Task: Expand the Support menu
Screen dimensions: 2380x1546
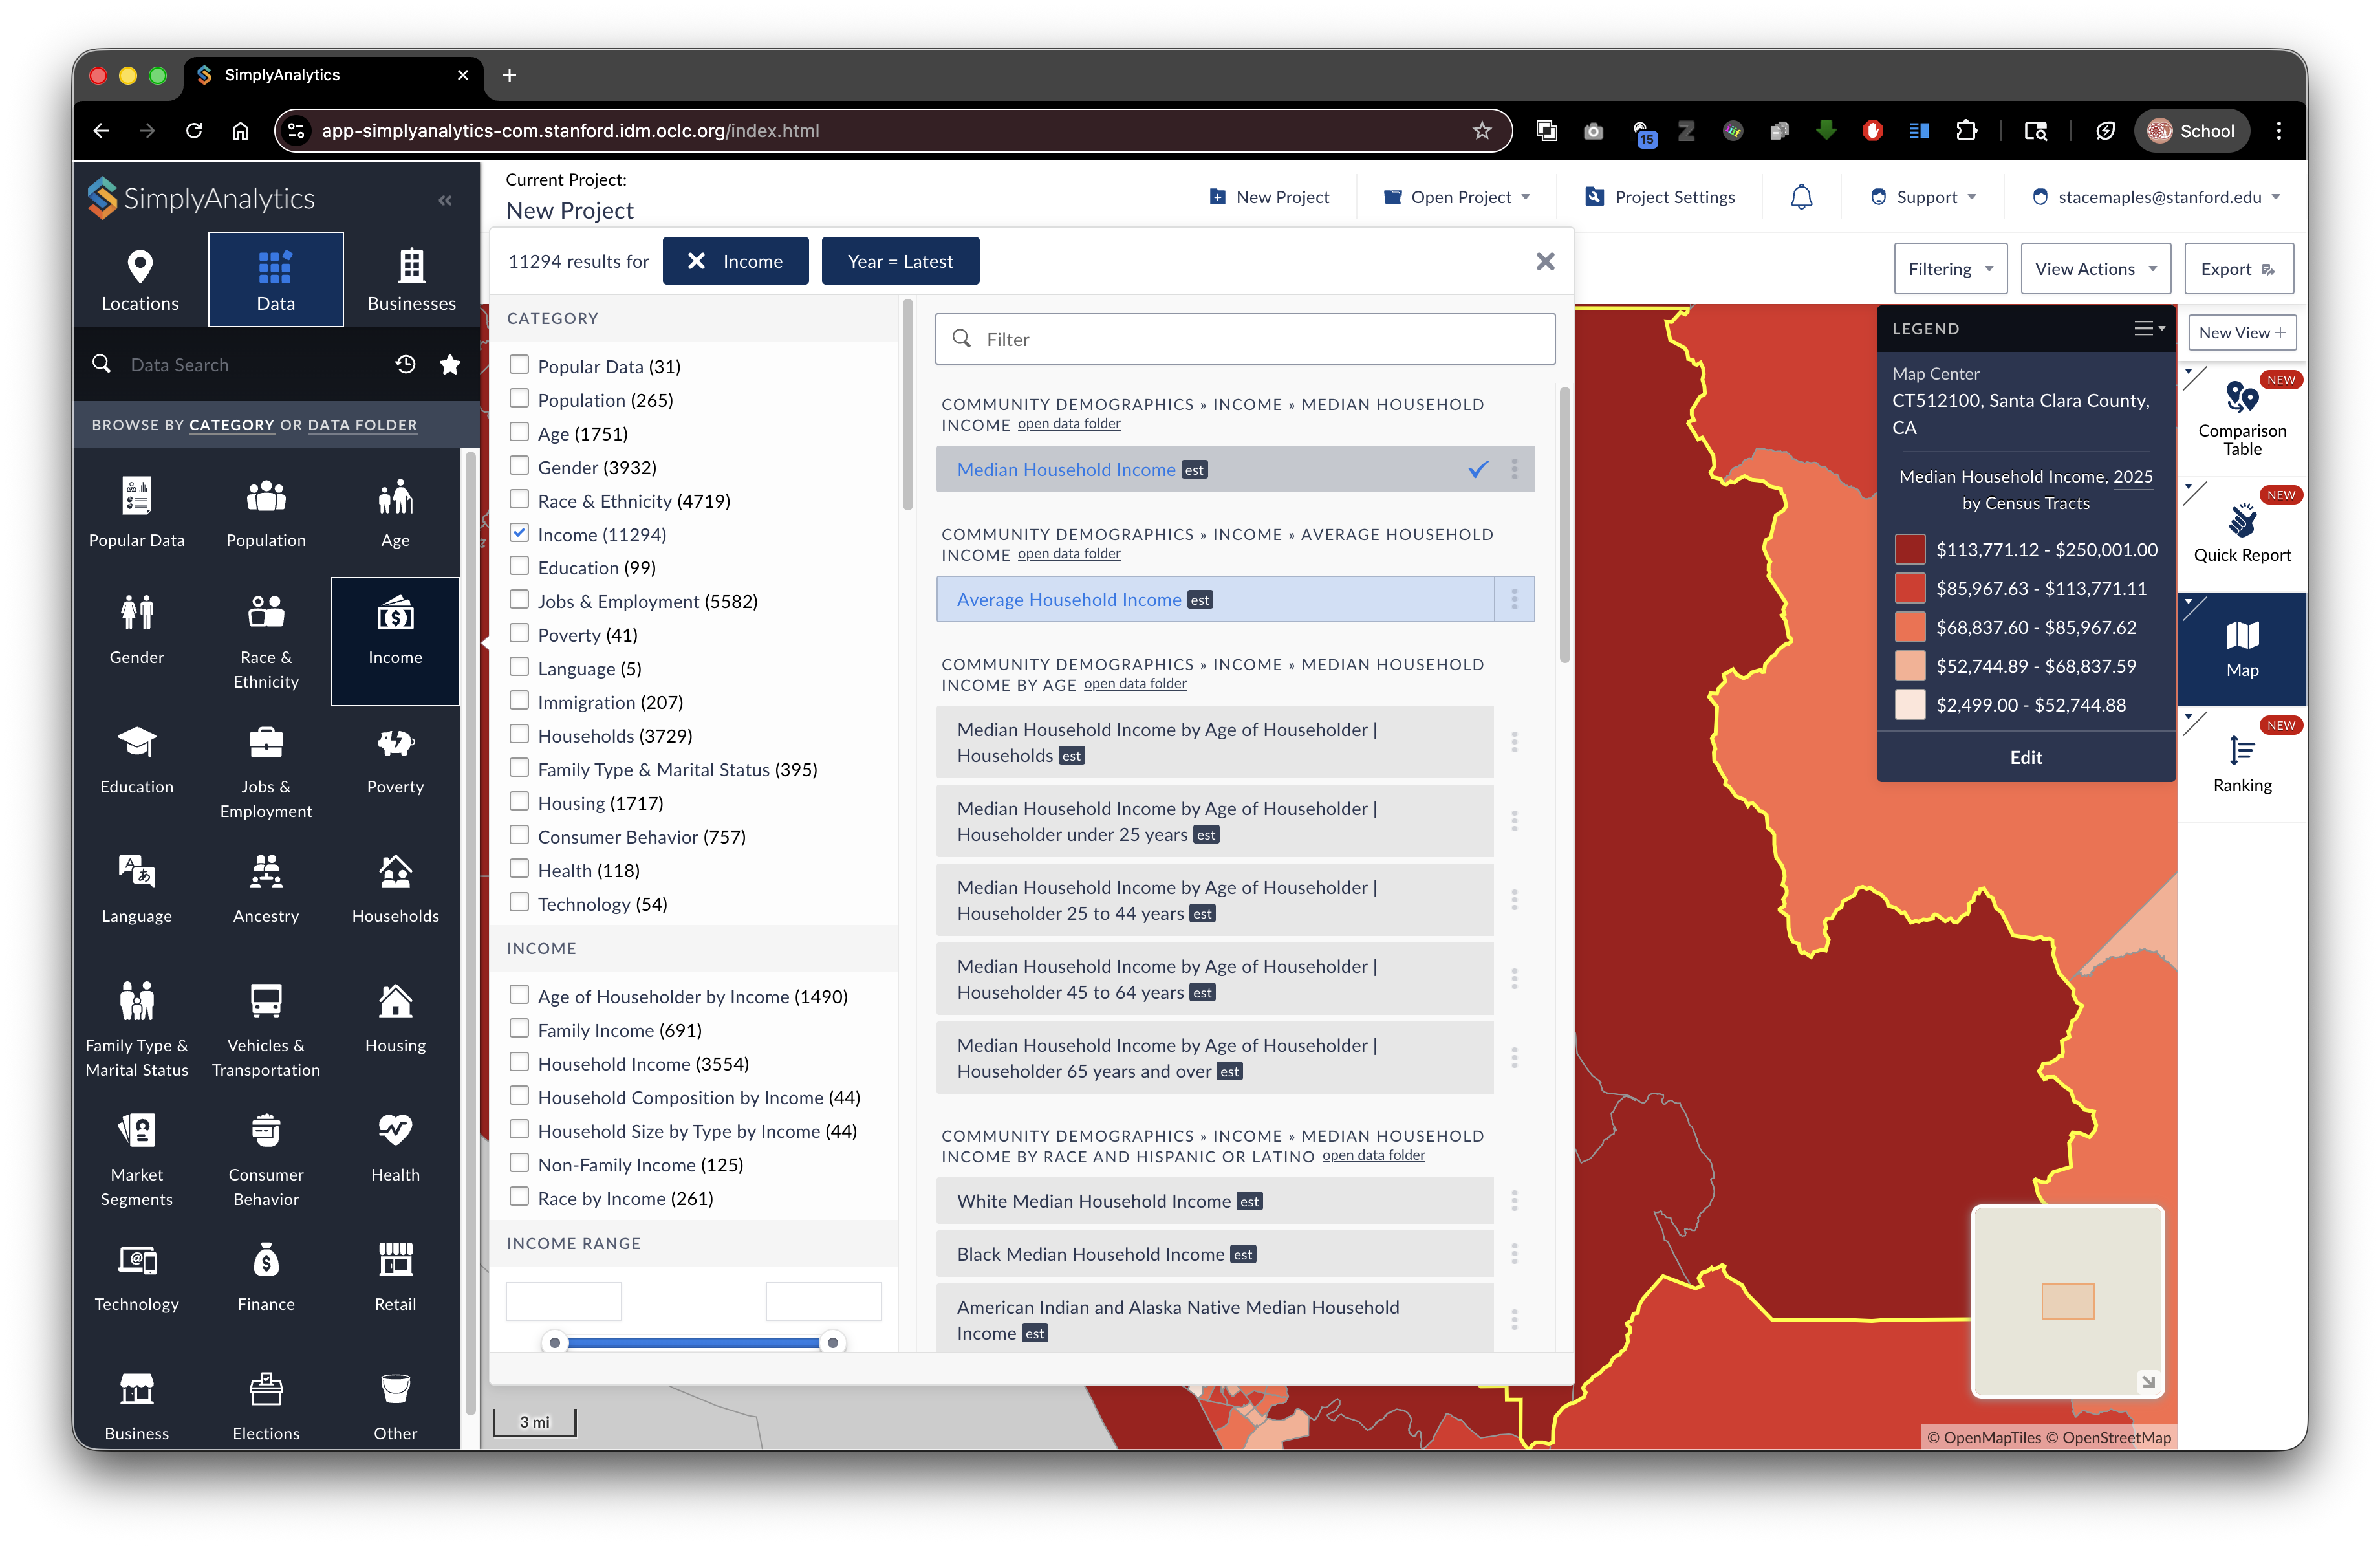Action: tap(1923, 197)
